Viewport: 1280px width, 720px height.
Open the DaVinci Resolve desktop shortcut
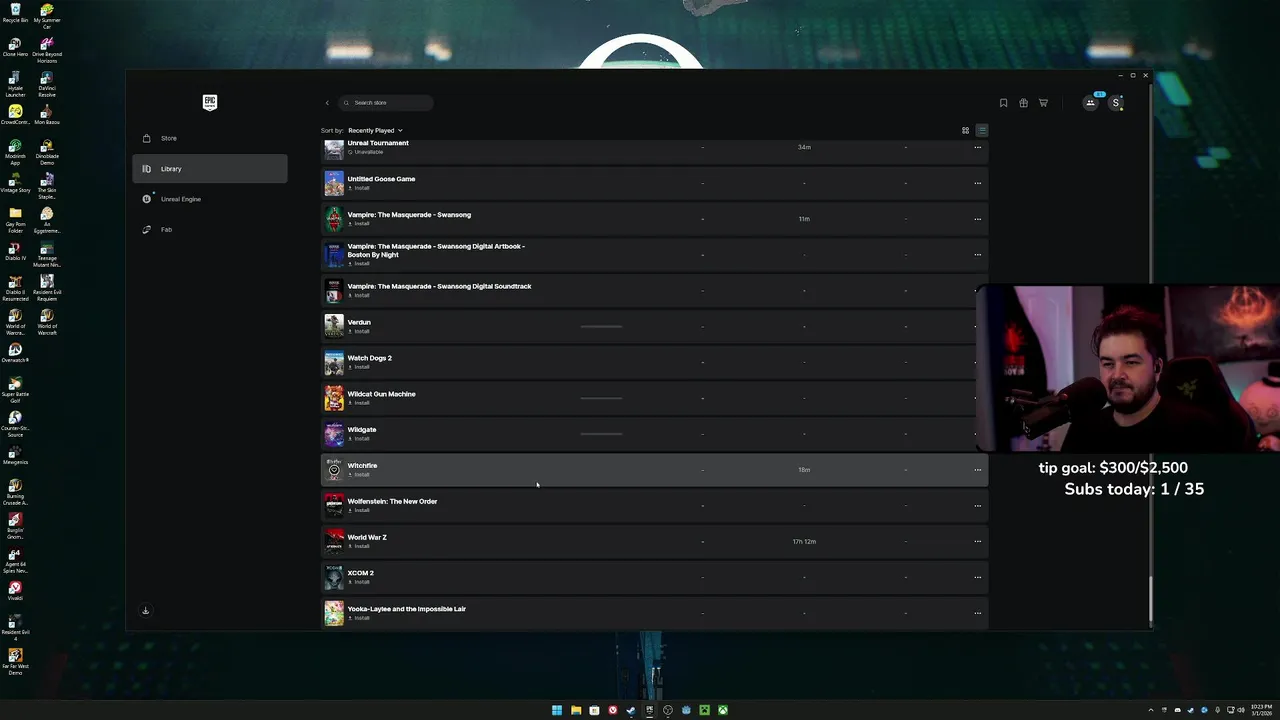coord(47,83)
